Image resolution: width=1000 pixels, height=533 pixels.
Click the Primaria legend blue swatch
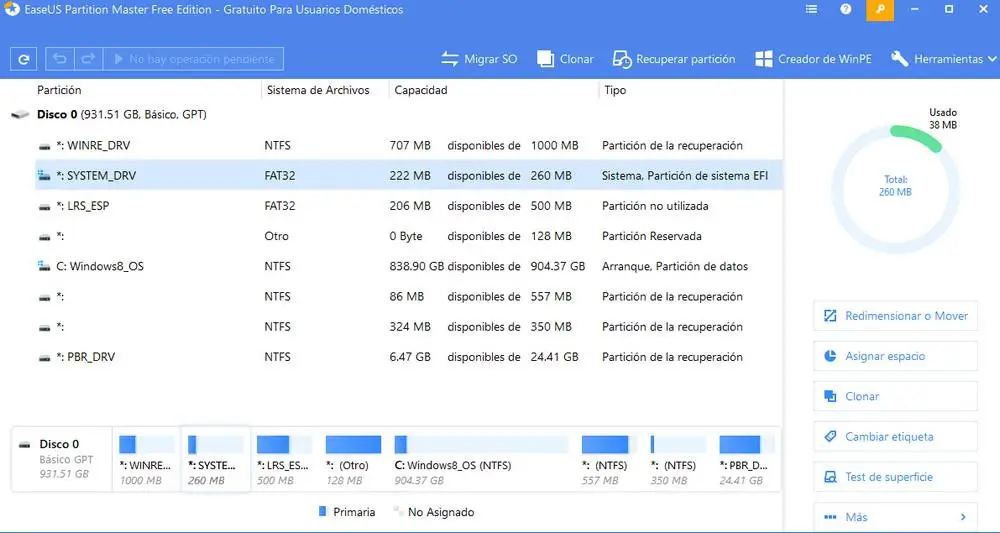pyautogui.click(x=322, y=511)
